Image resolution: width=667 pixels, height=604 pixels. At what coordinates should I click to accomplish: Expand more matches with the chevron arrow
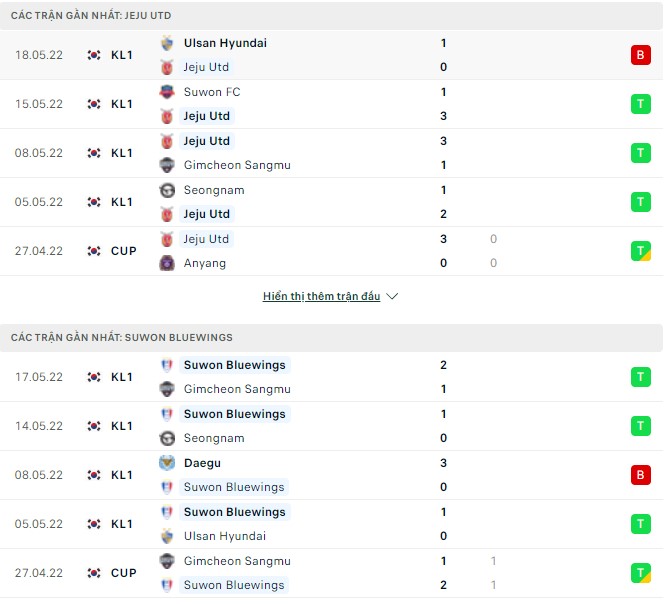coord(392,297)
